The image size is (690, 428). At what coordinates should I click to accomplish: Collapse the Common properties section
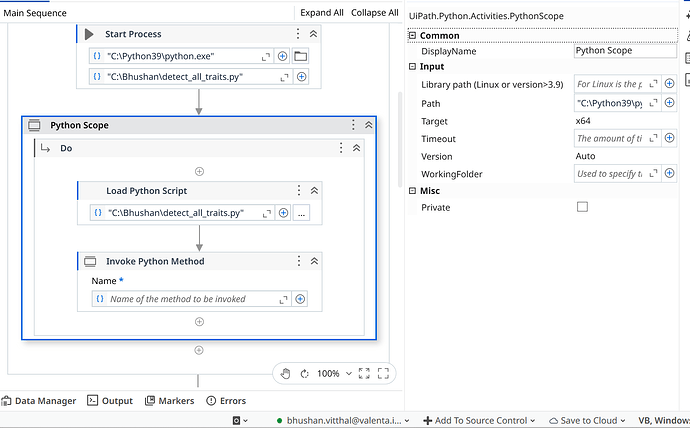tap(412, 36)
